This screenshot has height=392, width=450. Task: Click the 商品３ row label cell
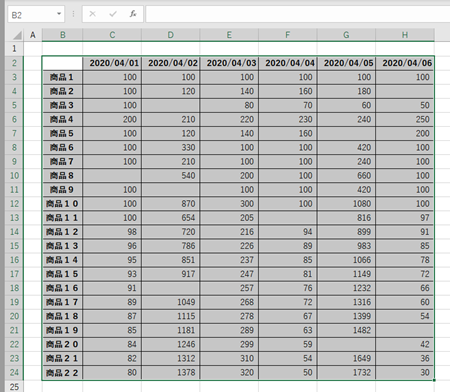62,105
